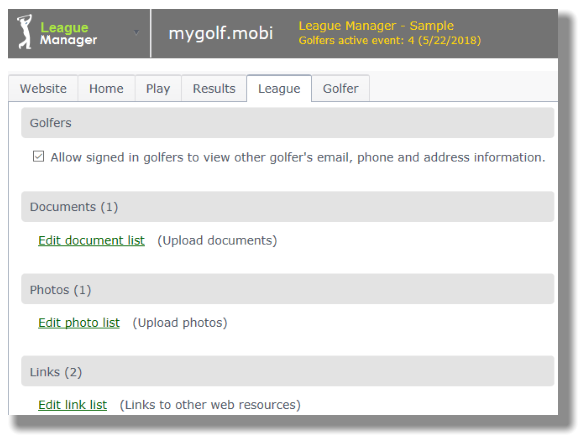Collapse the Documents (1) section header
Screen dimensions: 581x437
[x=288, y=206]
